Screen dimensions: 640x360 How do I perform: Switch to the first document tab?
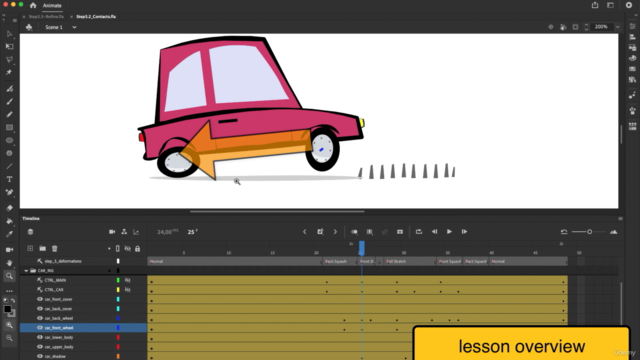(x=46, y=17)
